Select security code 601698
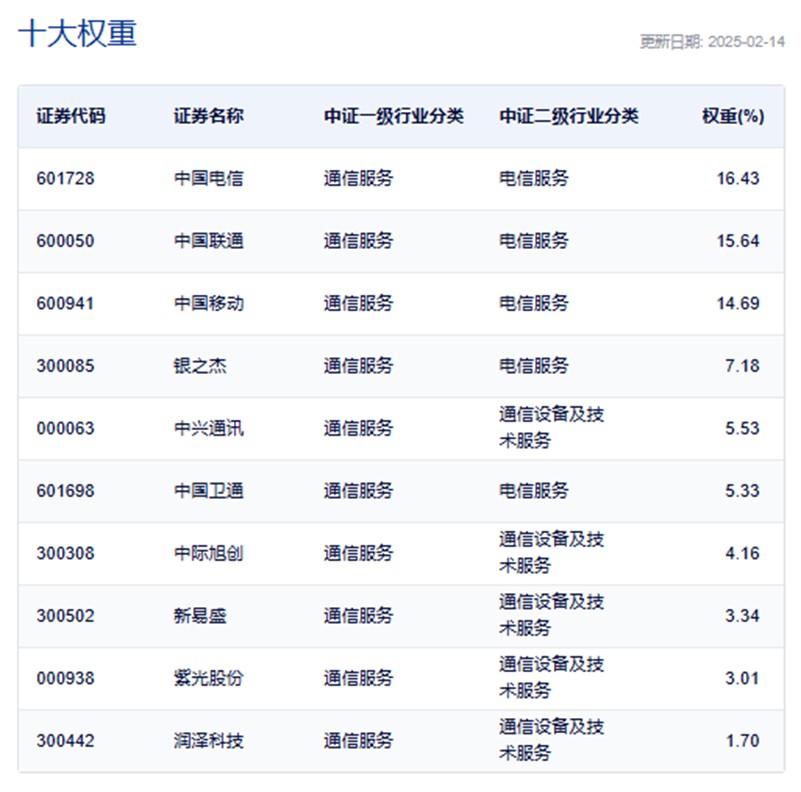Viewport: 801px width, 792px height. pos(65,491)
